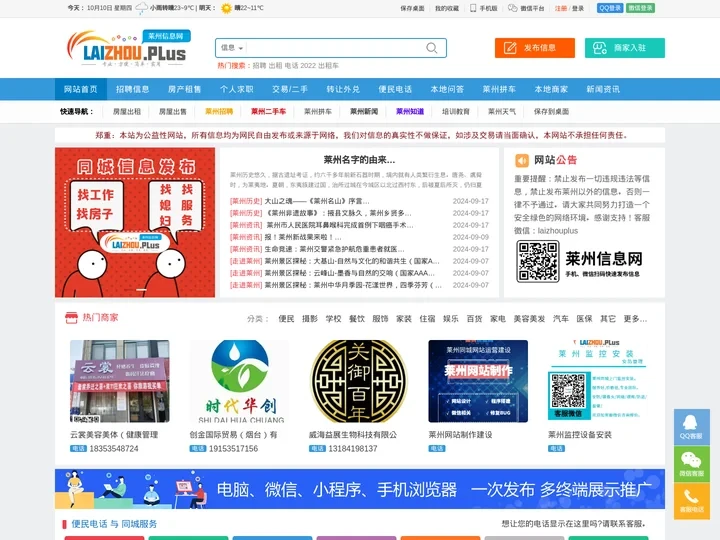Select the 房产租售 nav tab
The width and height of the screenshot is (720, 540).
185,89
